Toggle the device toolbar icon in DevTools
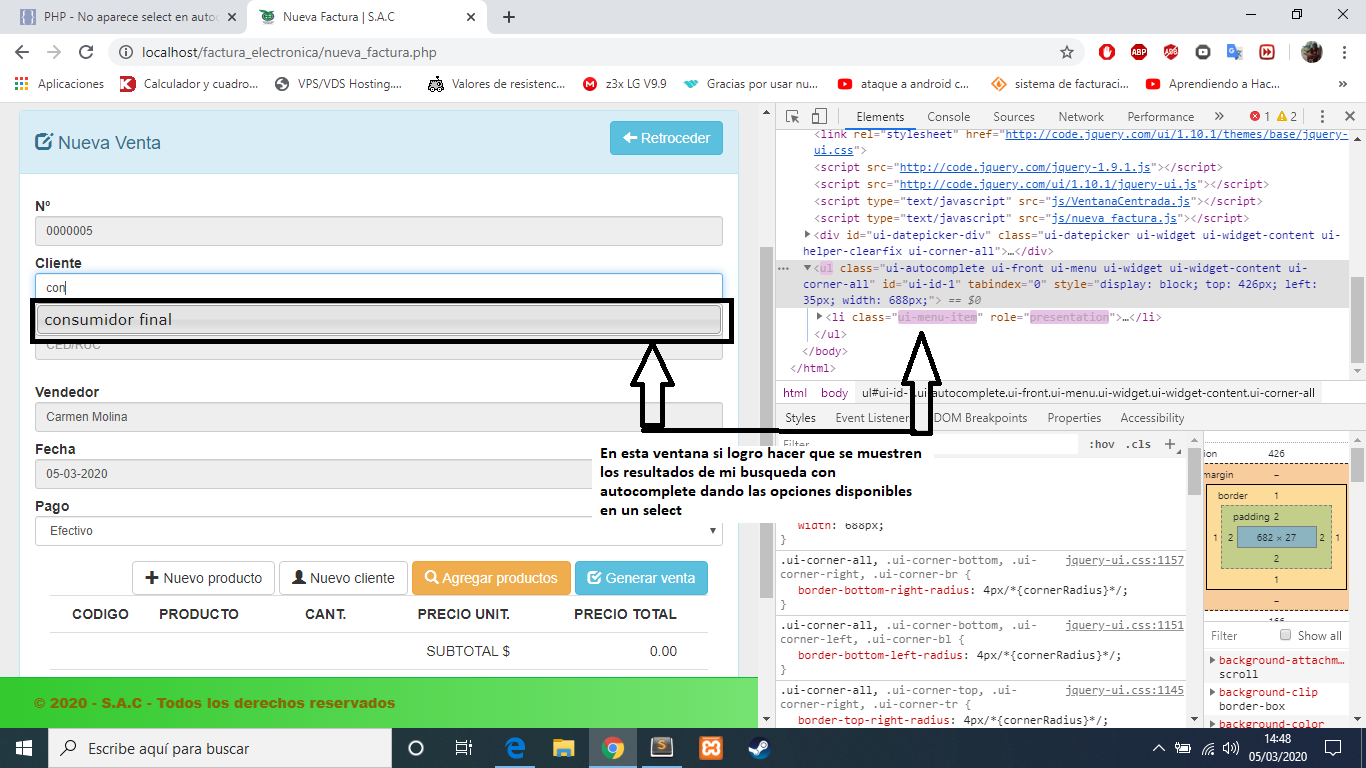Image resolution: width=1366 pixels, height=768 pixels. coord(819,116)
